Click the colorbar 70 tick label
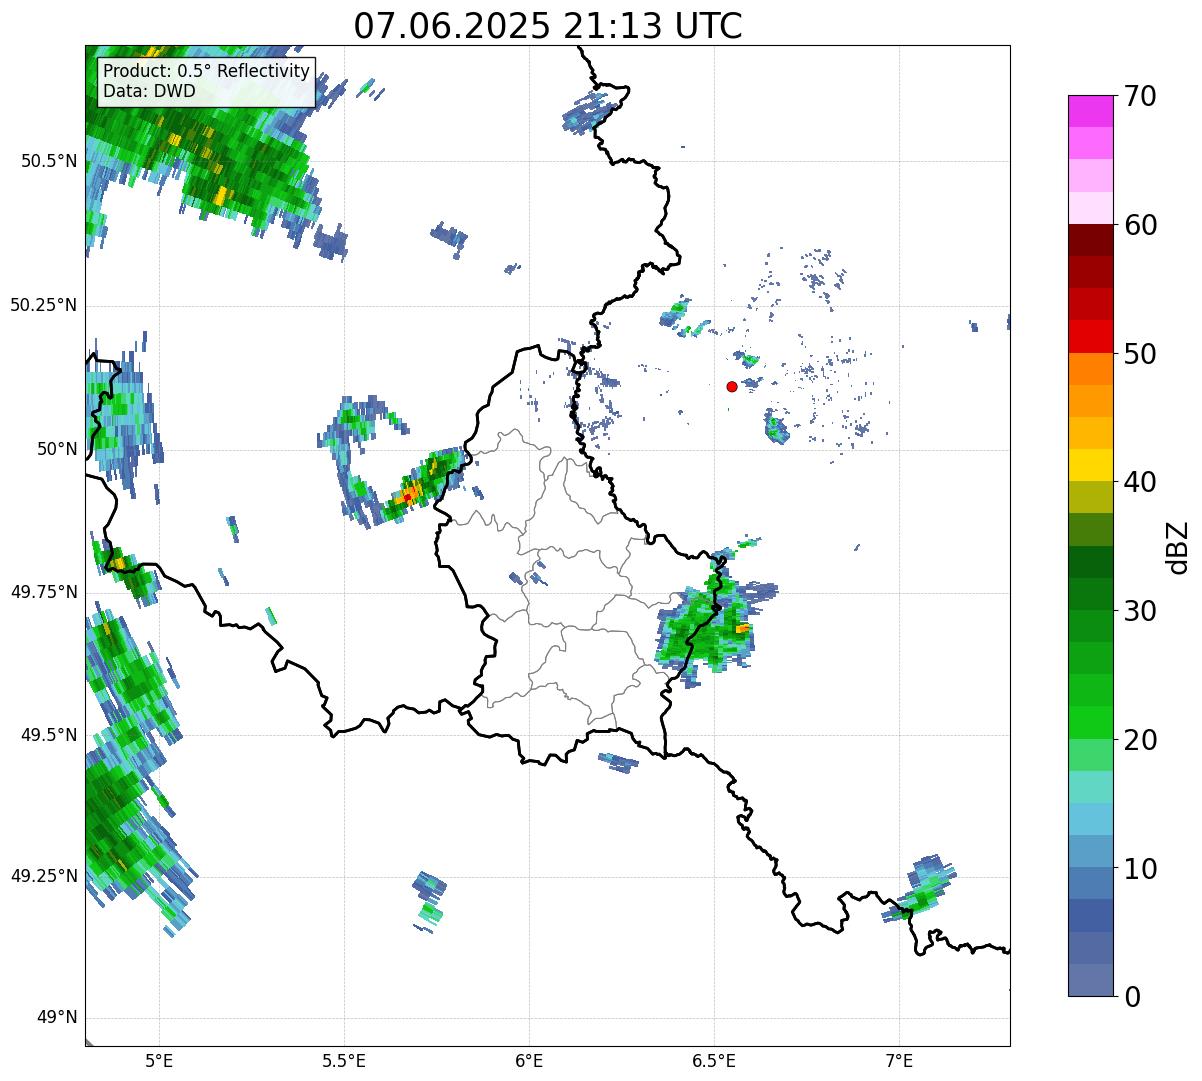 point(1141,96)
